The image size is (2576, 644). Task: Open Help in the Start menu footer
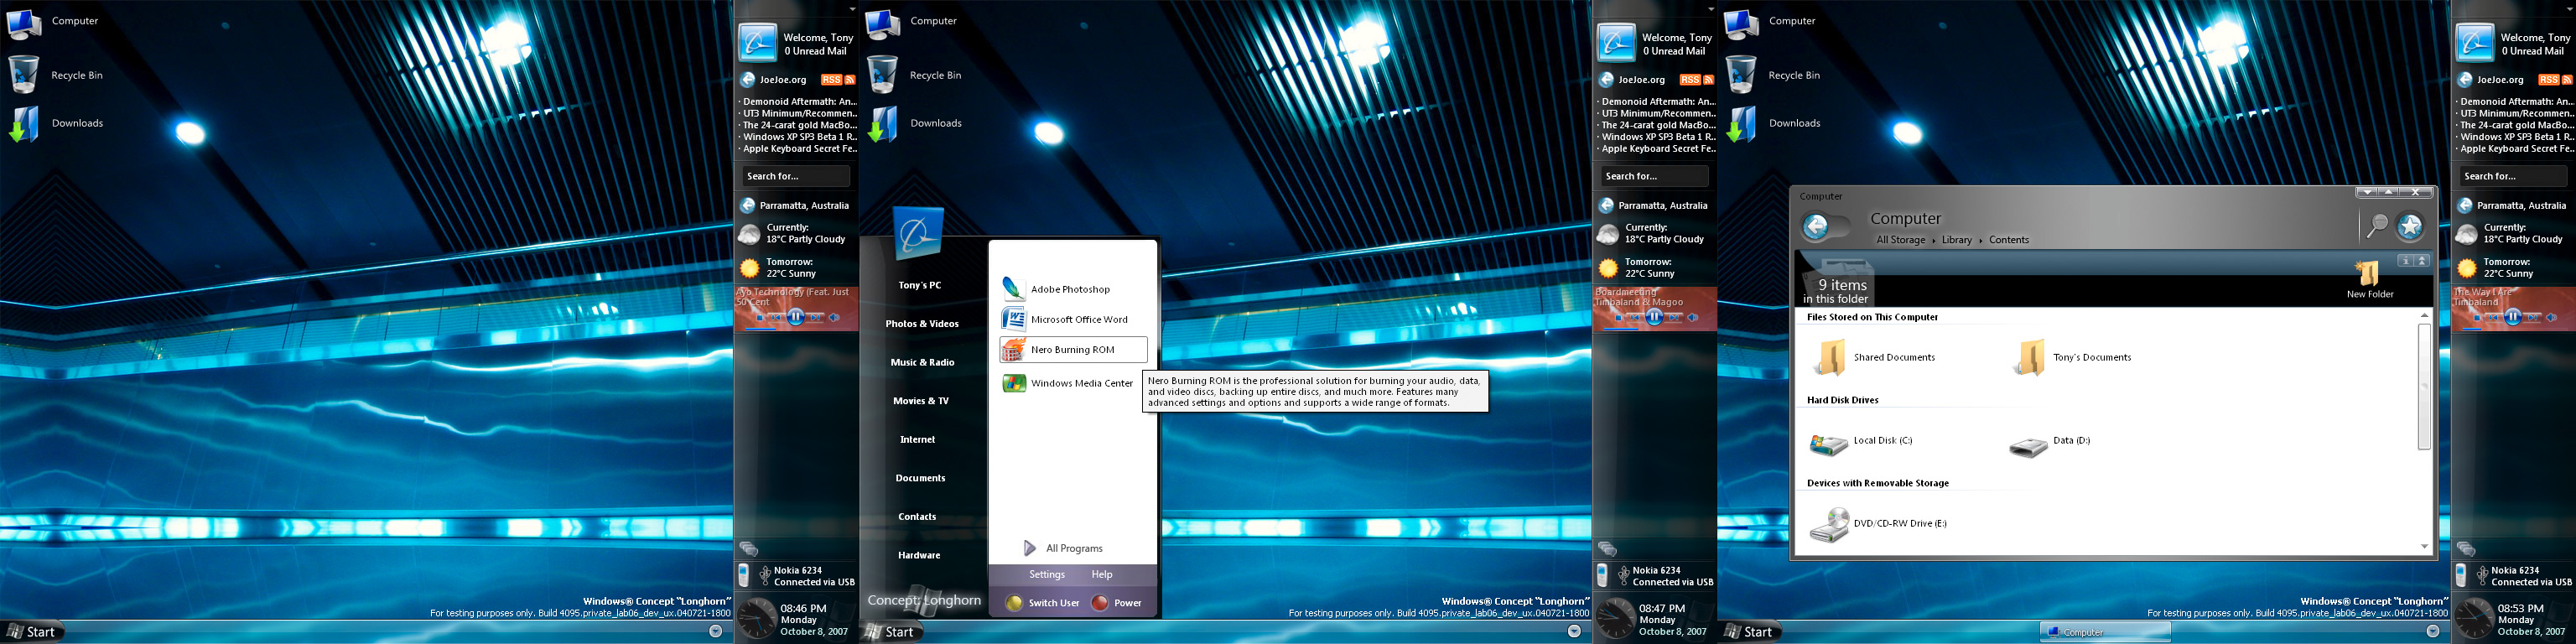tap(1101, 574)
